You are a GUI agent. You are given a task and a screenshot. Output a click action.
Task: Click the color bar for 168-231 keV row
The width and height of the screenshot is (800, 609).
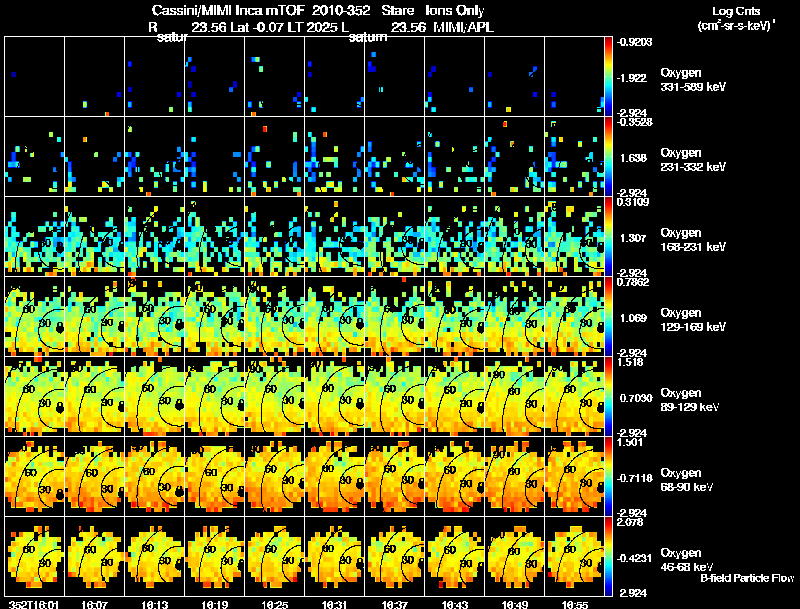coord(608,236)
